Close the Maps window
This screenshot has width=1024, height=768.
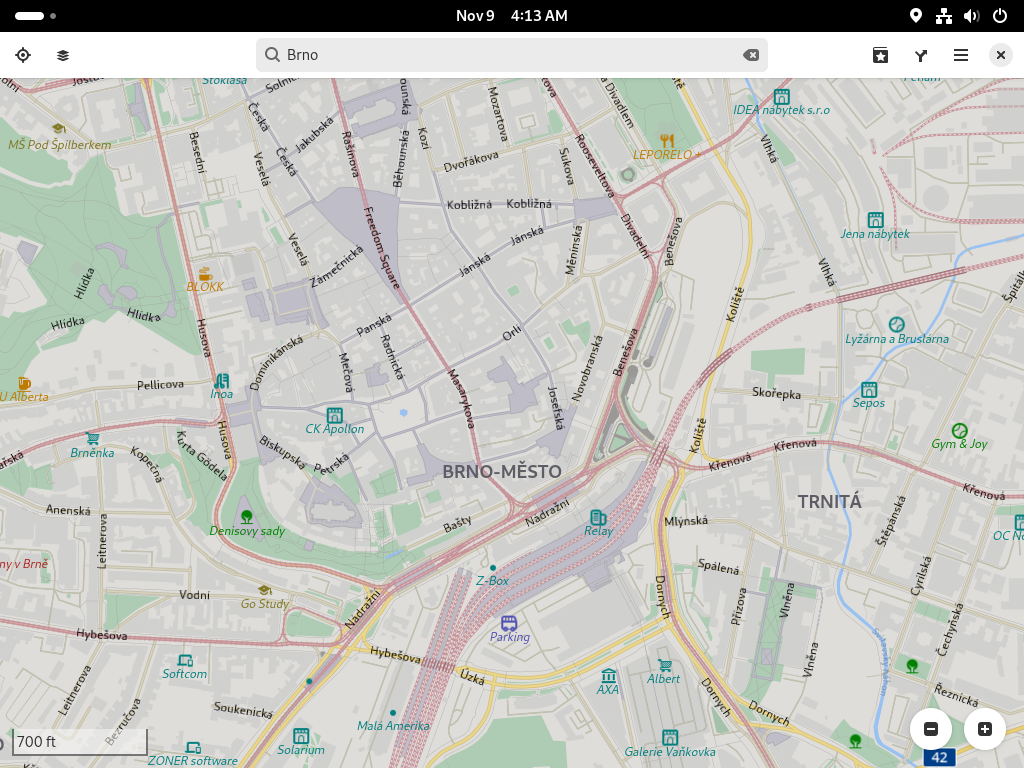[1000, 56]
